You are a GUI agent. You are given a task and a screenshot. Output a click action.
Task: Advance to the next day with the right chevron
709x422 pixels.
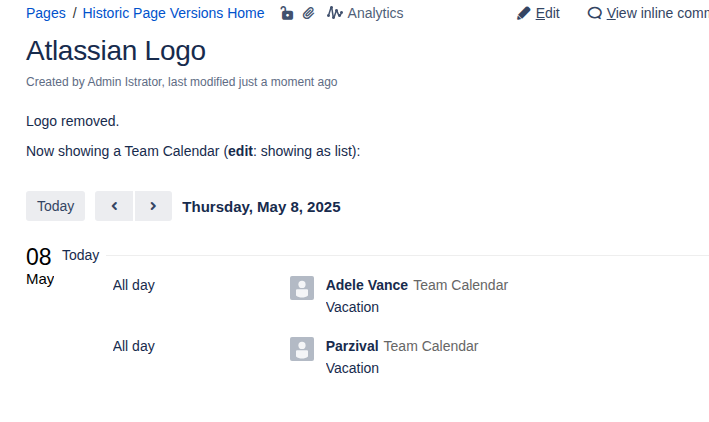(x=153, y=206)
